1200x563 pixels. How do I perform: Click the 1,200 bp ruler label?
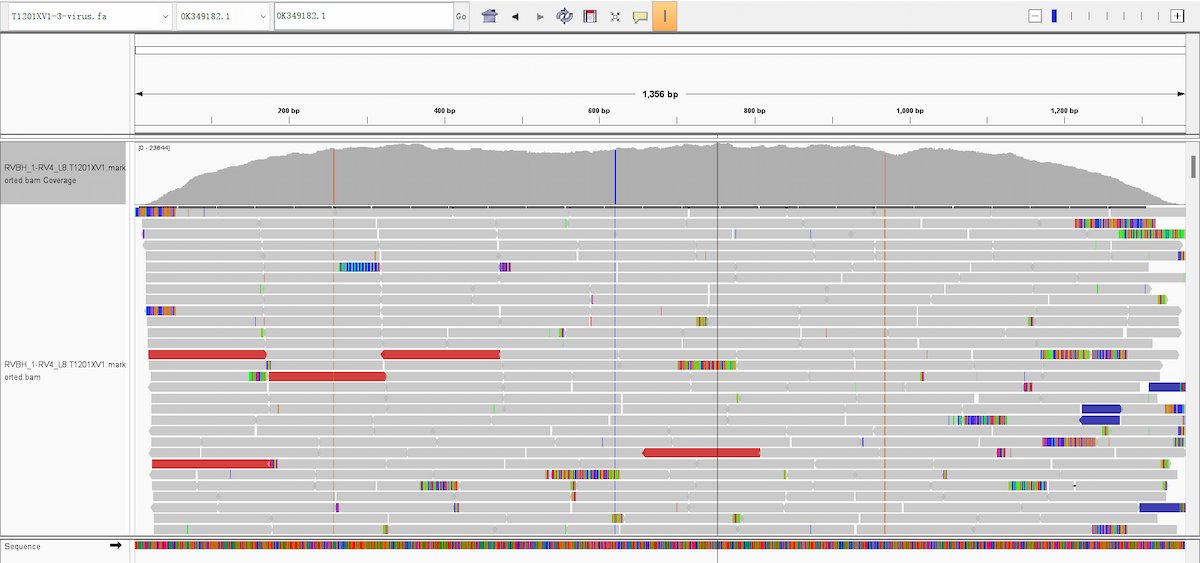(1064, 110)
